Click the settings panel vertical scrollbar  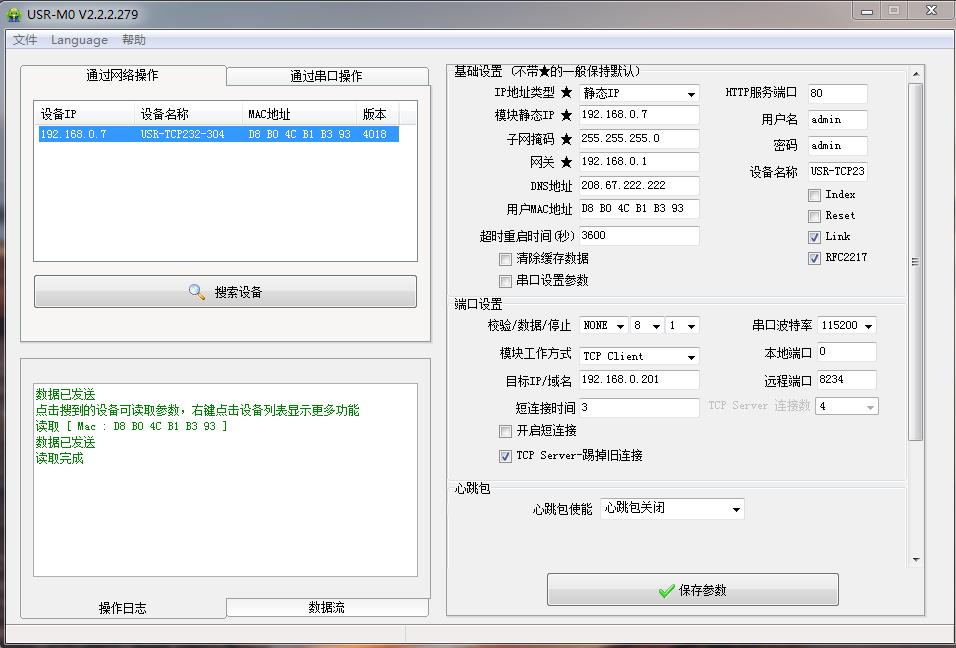[915, 262]
